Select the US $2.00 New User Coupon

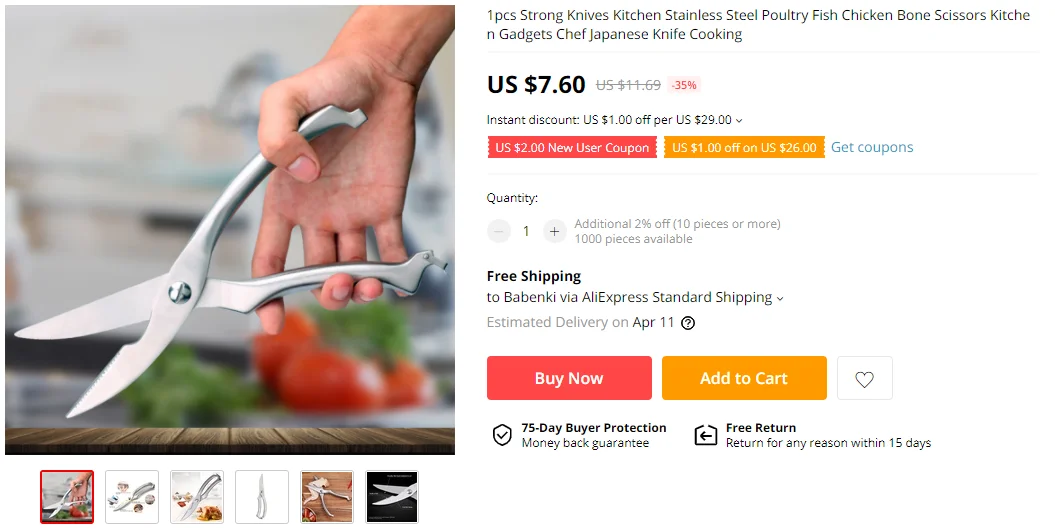coord(572,148)
